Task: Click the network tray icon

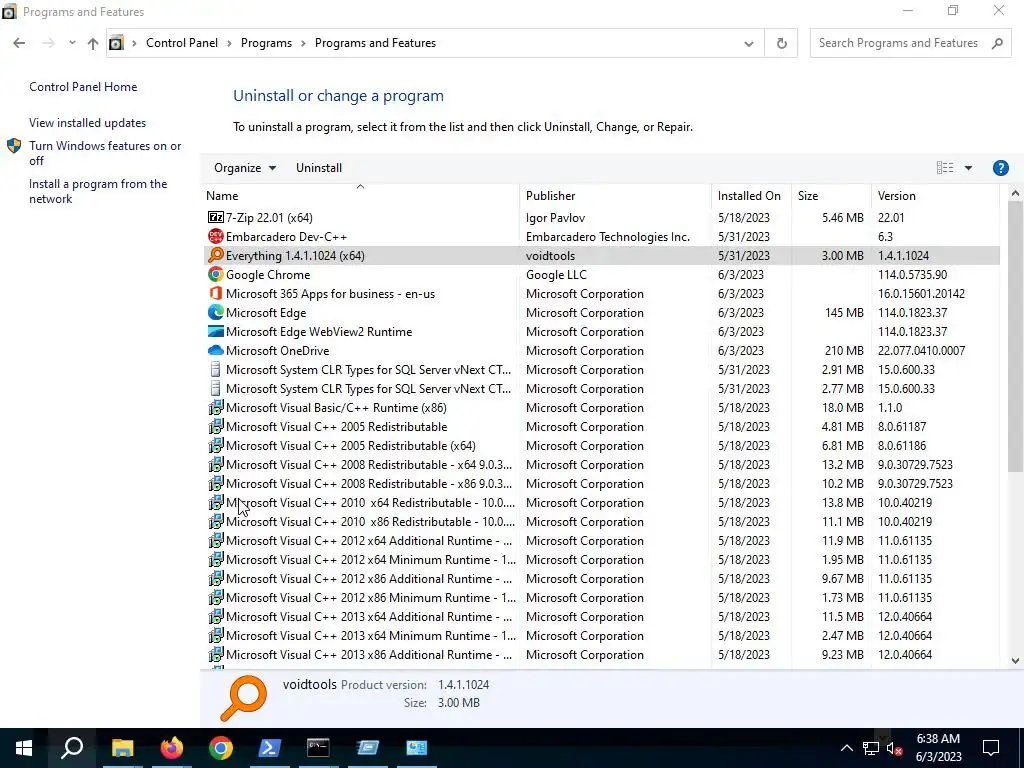Action: click(x=871, y=748)
